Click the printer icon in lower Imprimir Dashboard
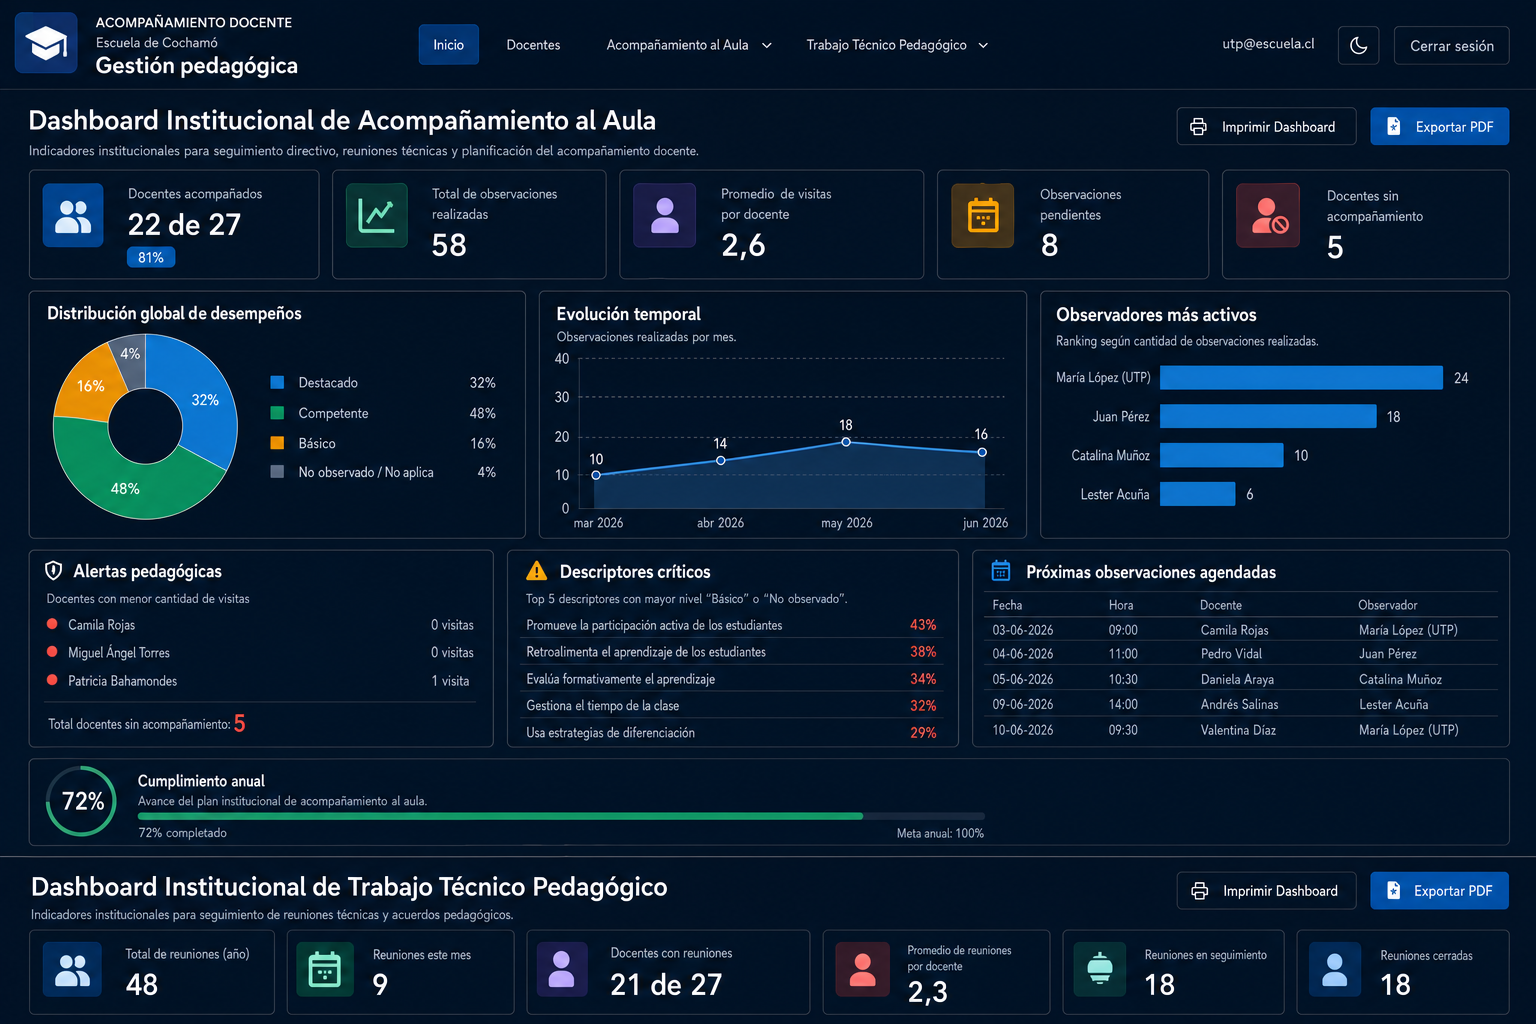This screenshot has width=1536, height=1024. 1199,891
